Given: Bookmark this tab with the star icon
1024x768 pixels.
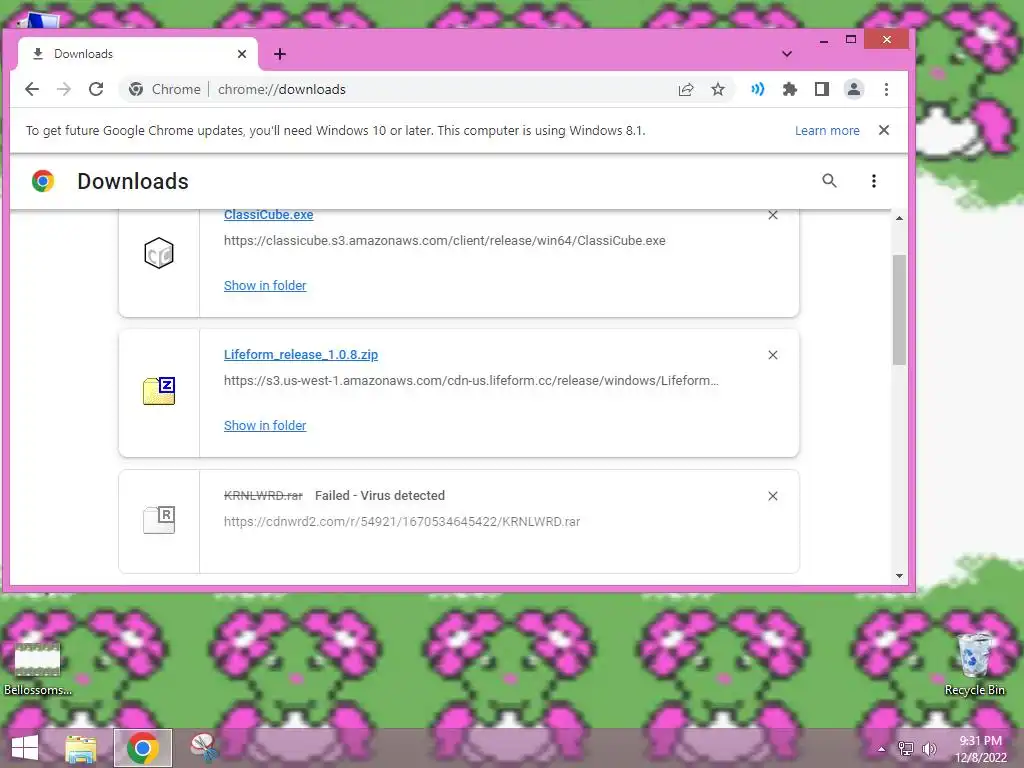Looking at the screenshot, I should [718, 89].
